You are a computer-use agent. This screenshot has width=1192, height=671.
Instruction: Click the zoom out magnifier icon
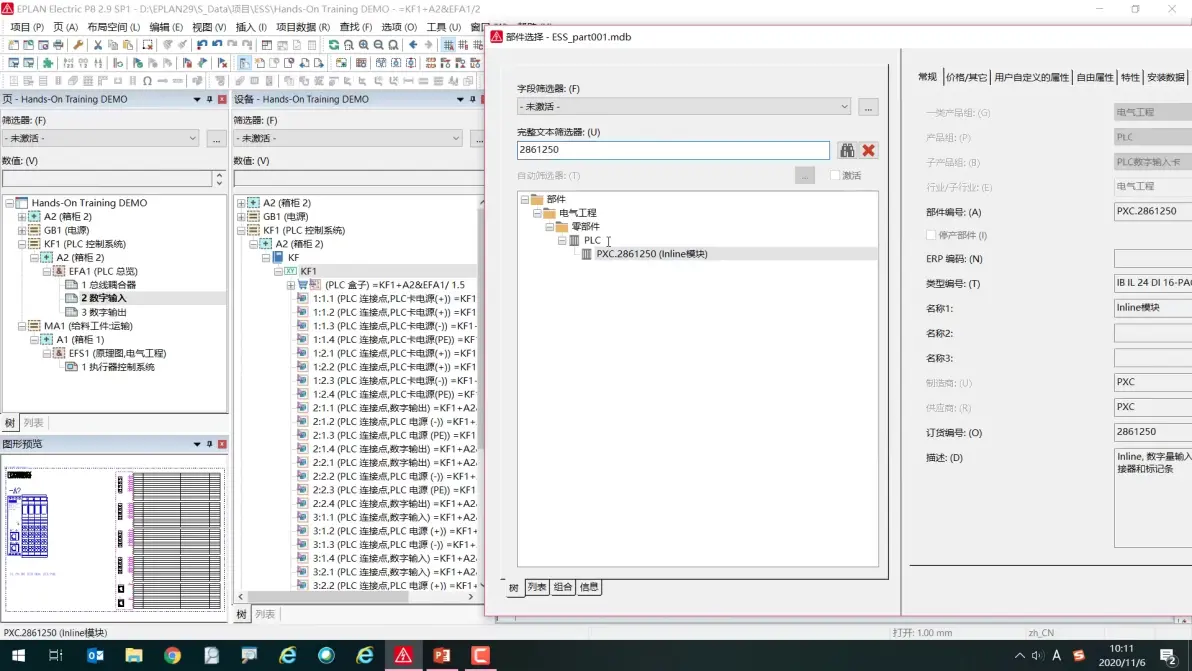pyautogui.click(x=379, y=45)
